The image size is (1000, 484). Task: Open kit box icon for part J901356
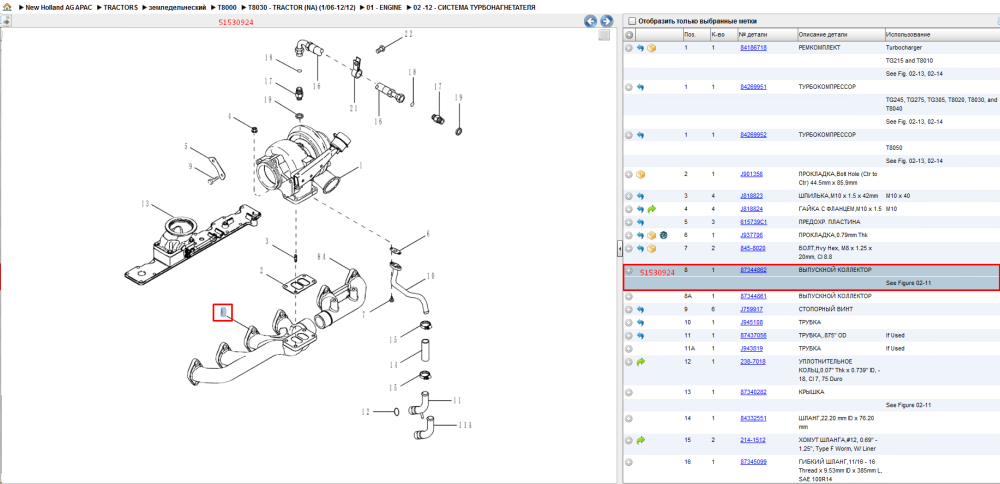click(640, 174)
